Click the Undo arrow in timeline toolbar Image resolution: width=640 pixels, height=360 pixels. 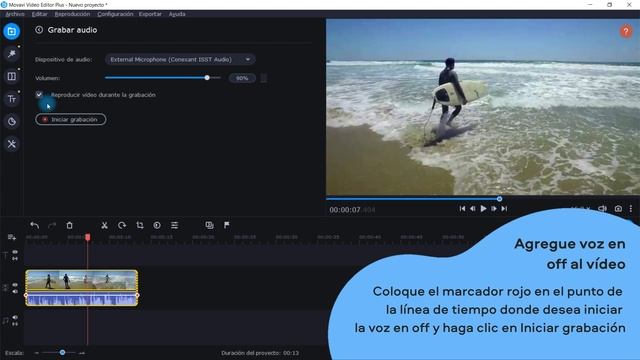[35, 225]
